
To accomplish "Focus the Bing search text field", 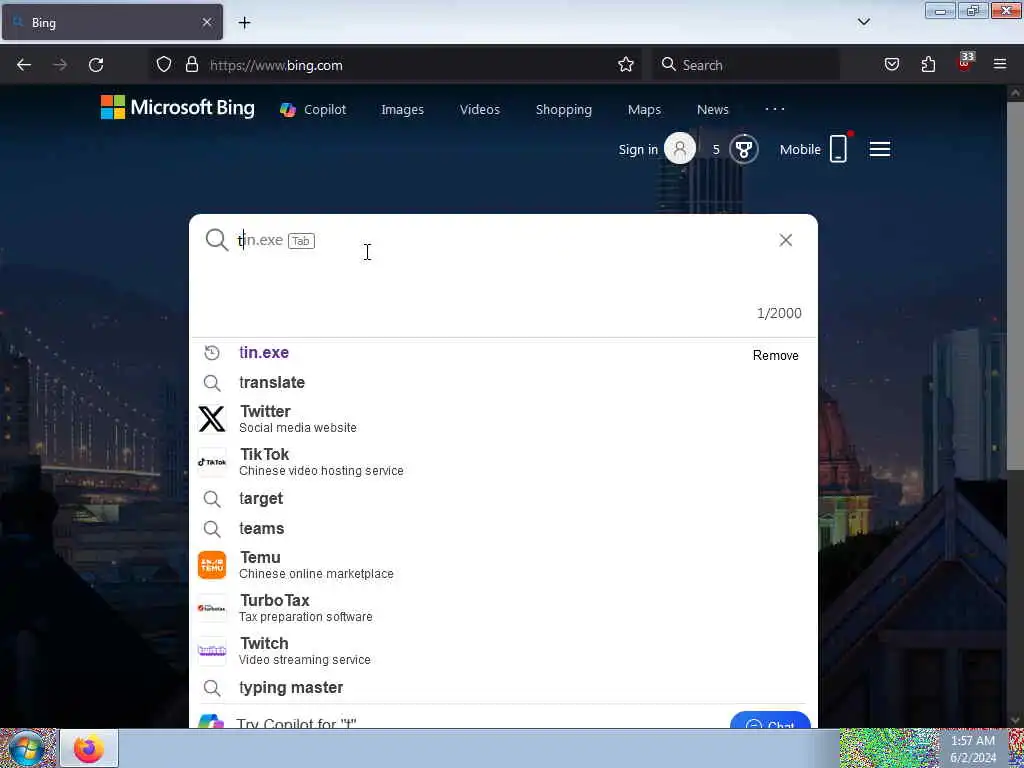I will pos(503,240).
